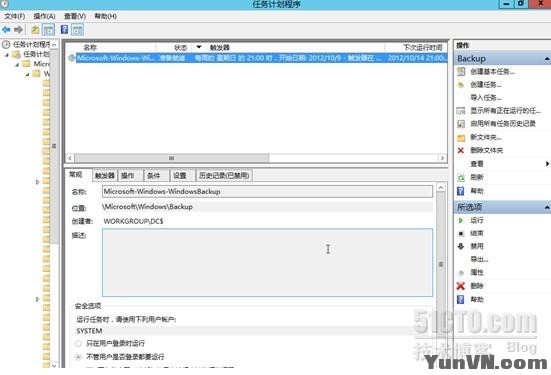Click the 状态 column header
The width and height of the screenshot is (551, 375).
pyautogui.click(x=181, y=47)
